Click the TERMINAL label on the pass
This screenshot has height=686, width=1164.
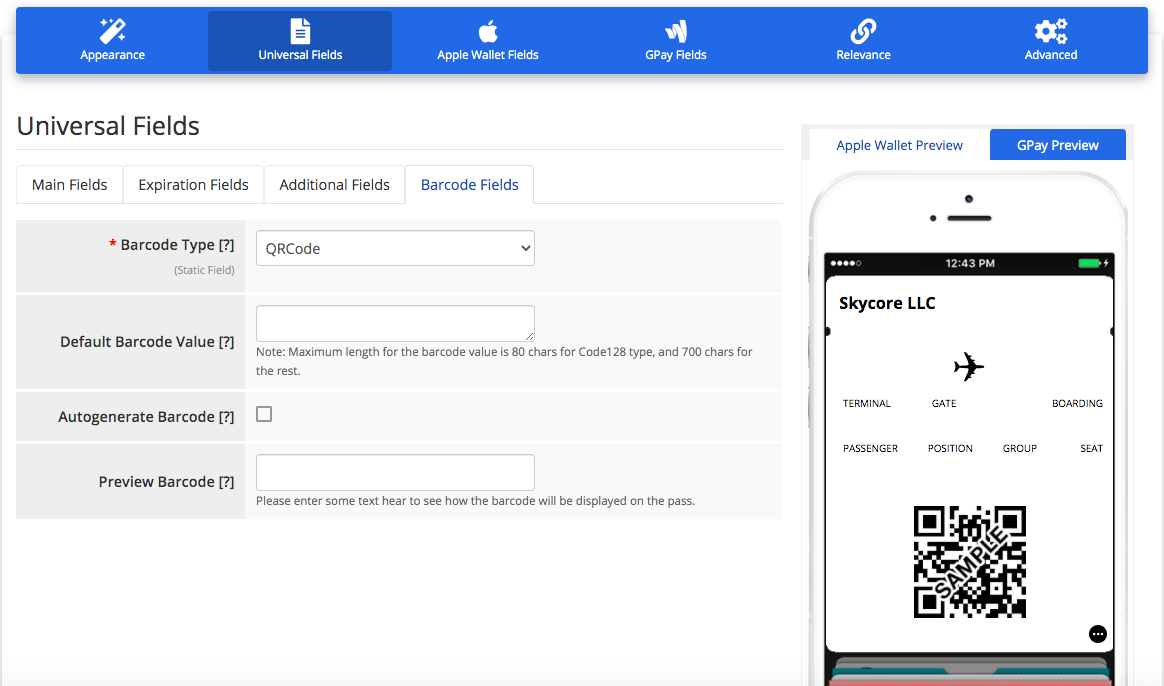(866, 404)
